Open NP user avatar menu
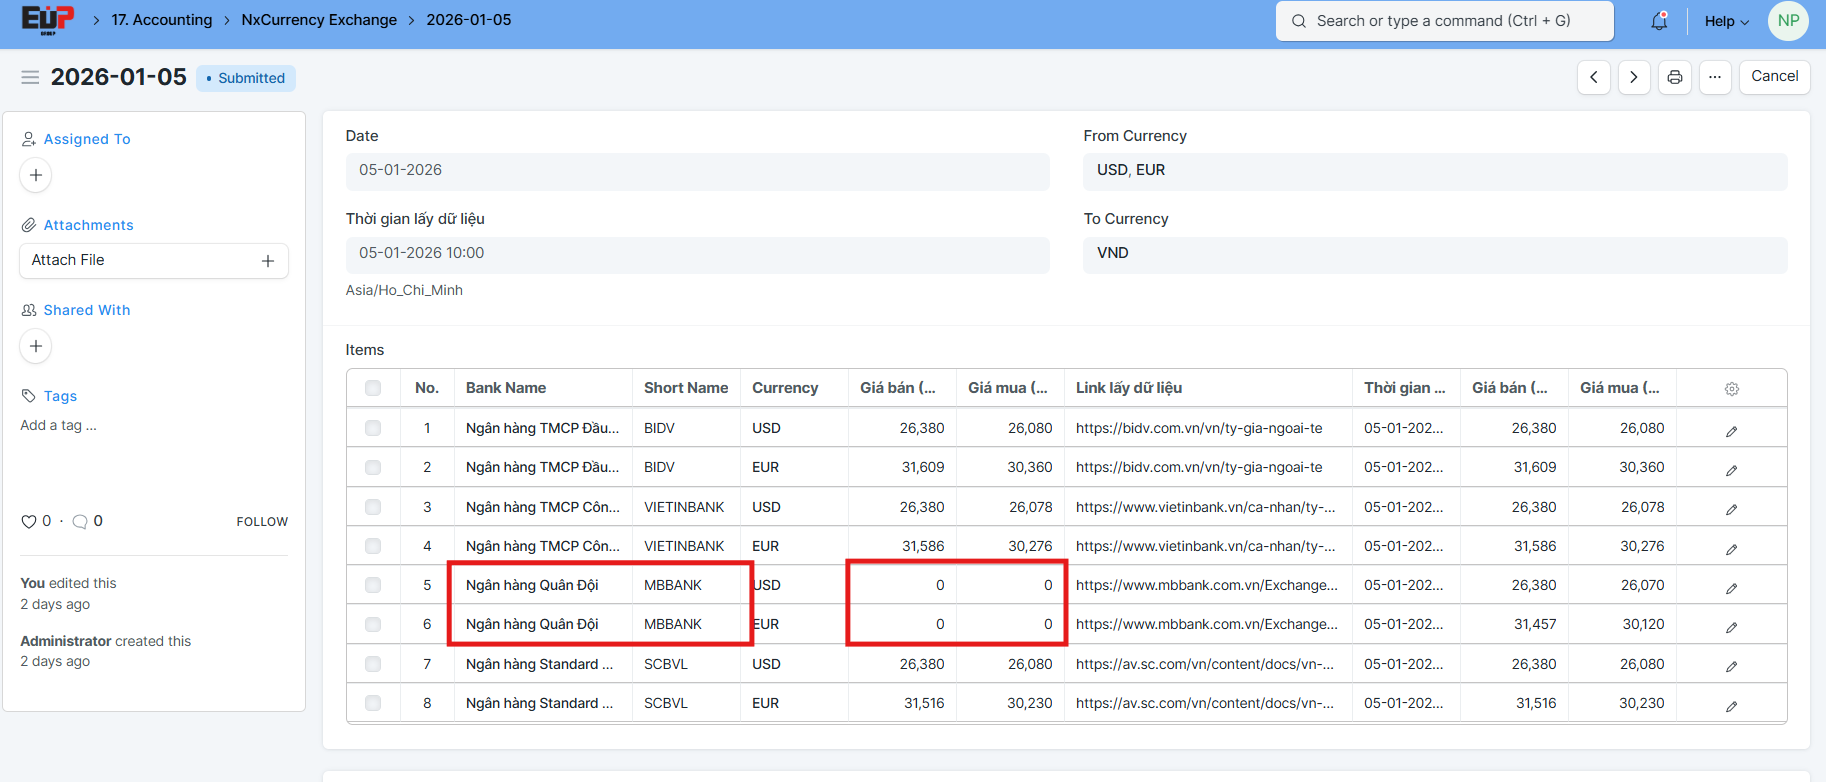Image resolution: width=1826 pixels, height=782 pixels. 1788,21
